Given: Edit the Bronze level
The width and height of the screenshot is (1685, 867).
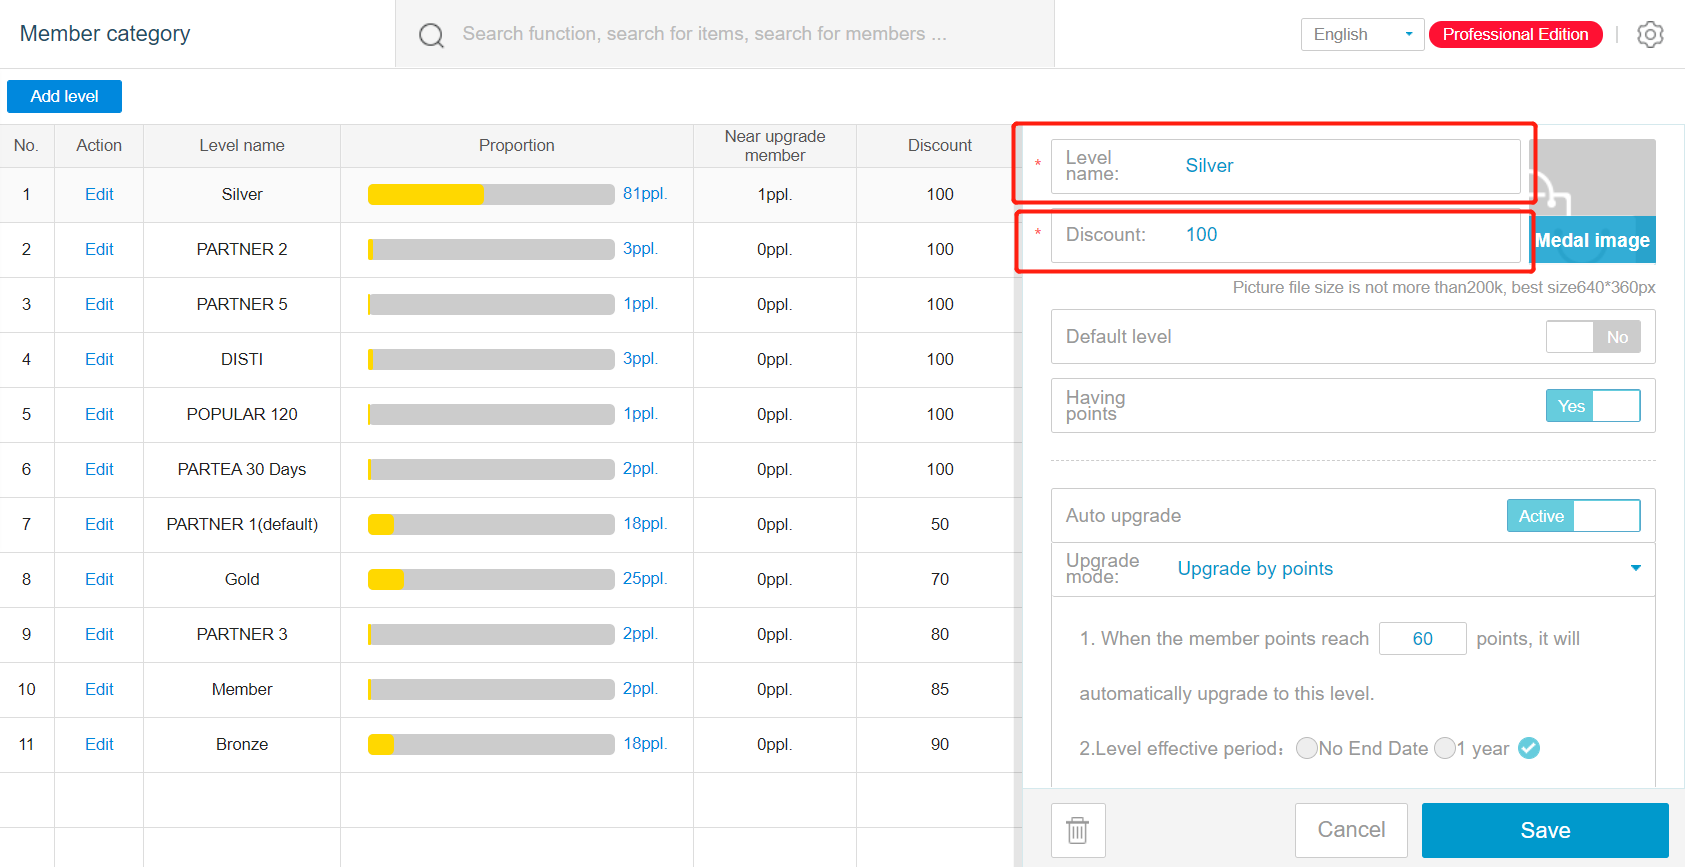Looking at the screenshot, I should pyautogui.click(x=99, y=744).
